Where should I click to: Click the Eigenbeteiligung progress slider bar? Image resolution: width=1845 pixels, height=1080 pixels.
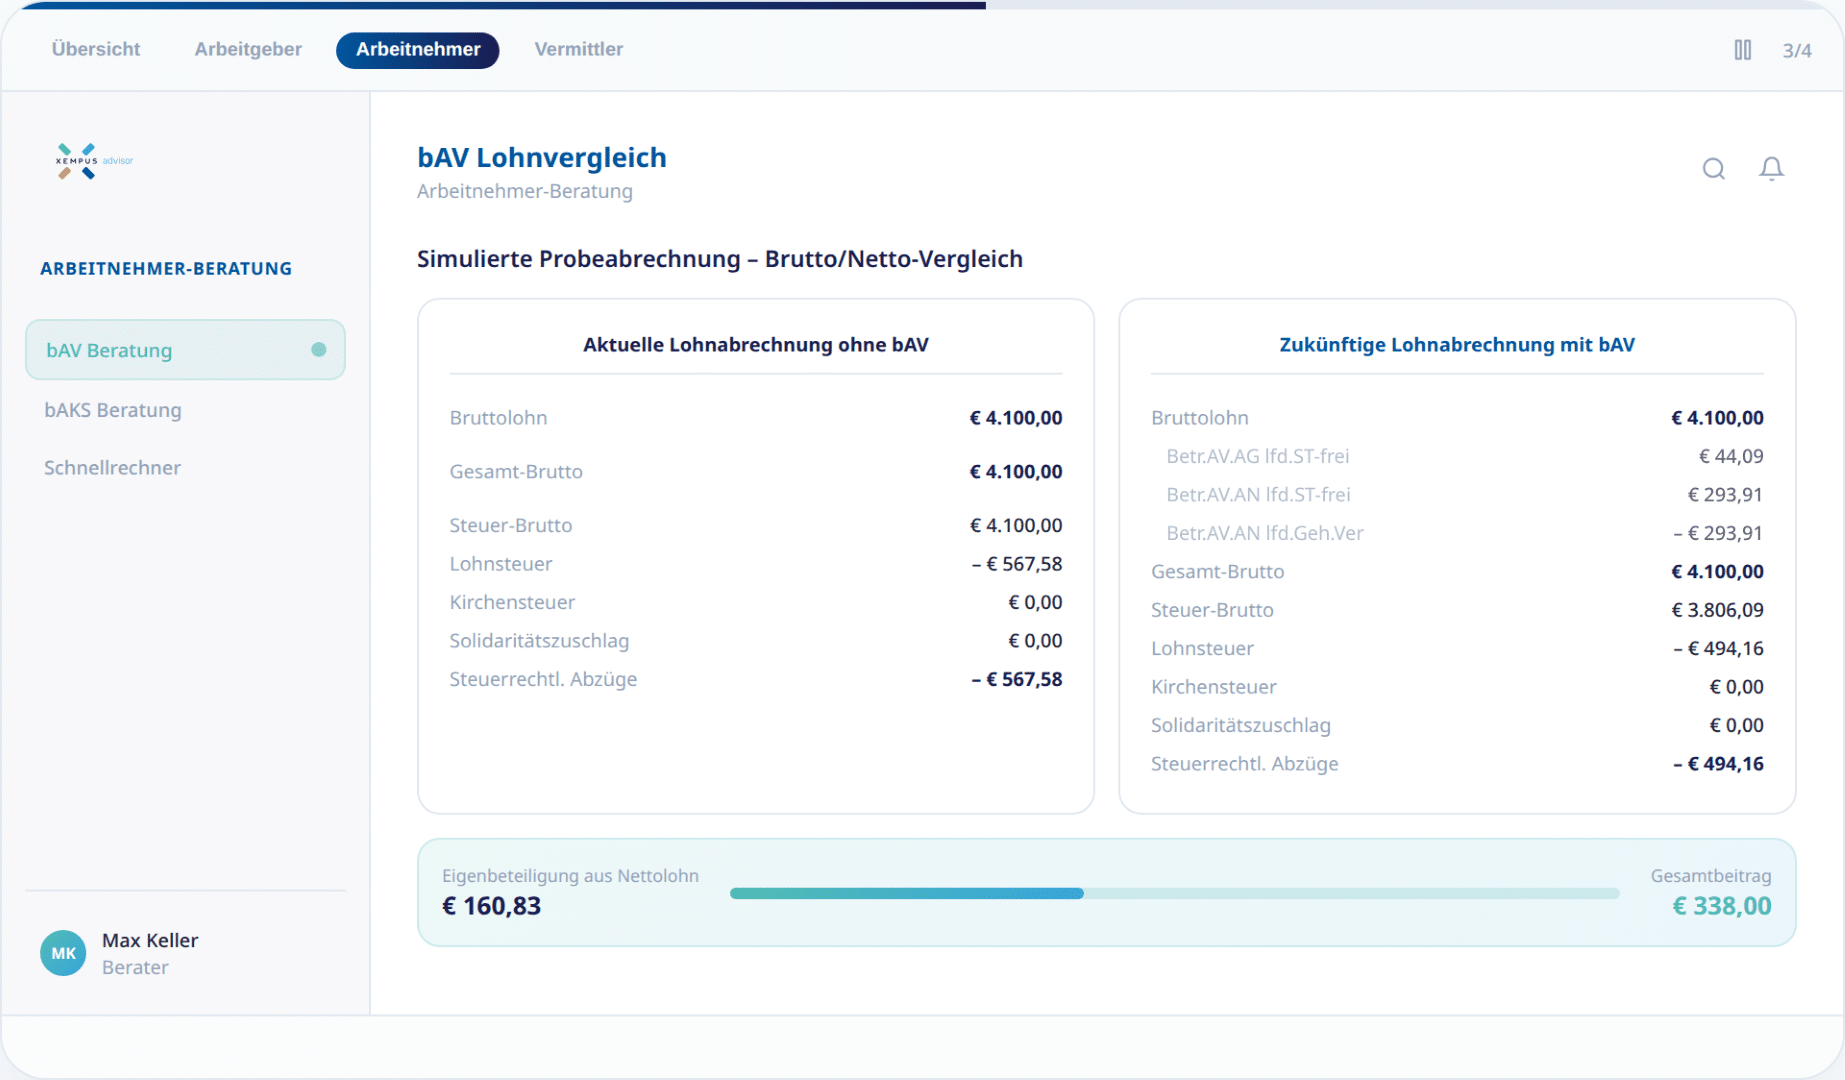1173,893
